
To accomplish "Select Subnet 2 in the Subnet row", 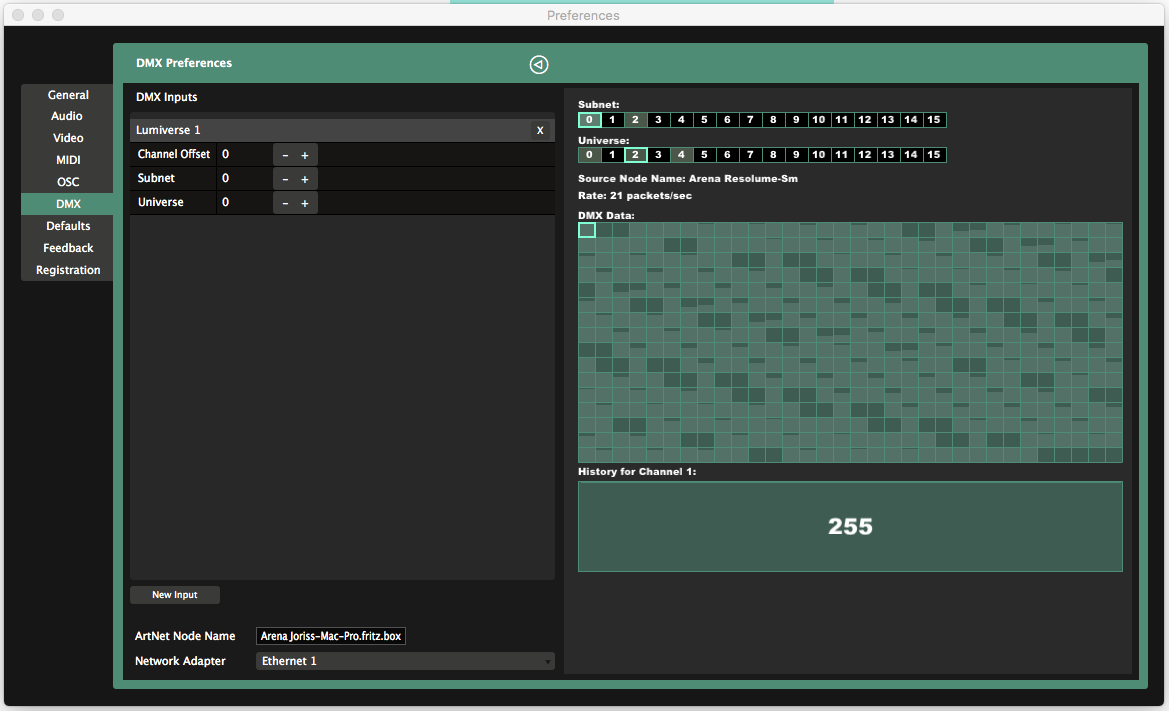I will pyautogui.click(x=635, y=120).
